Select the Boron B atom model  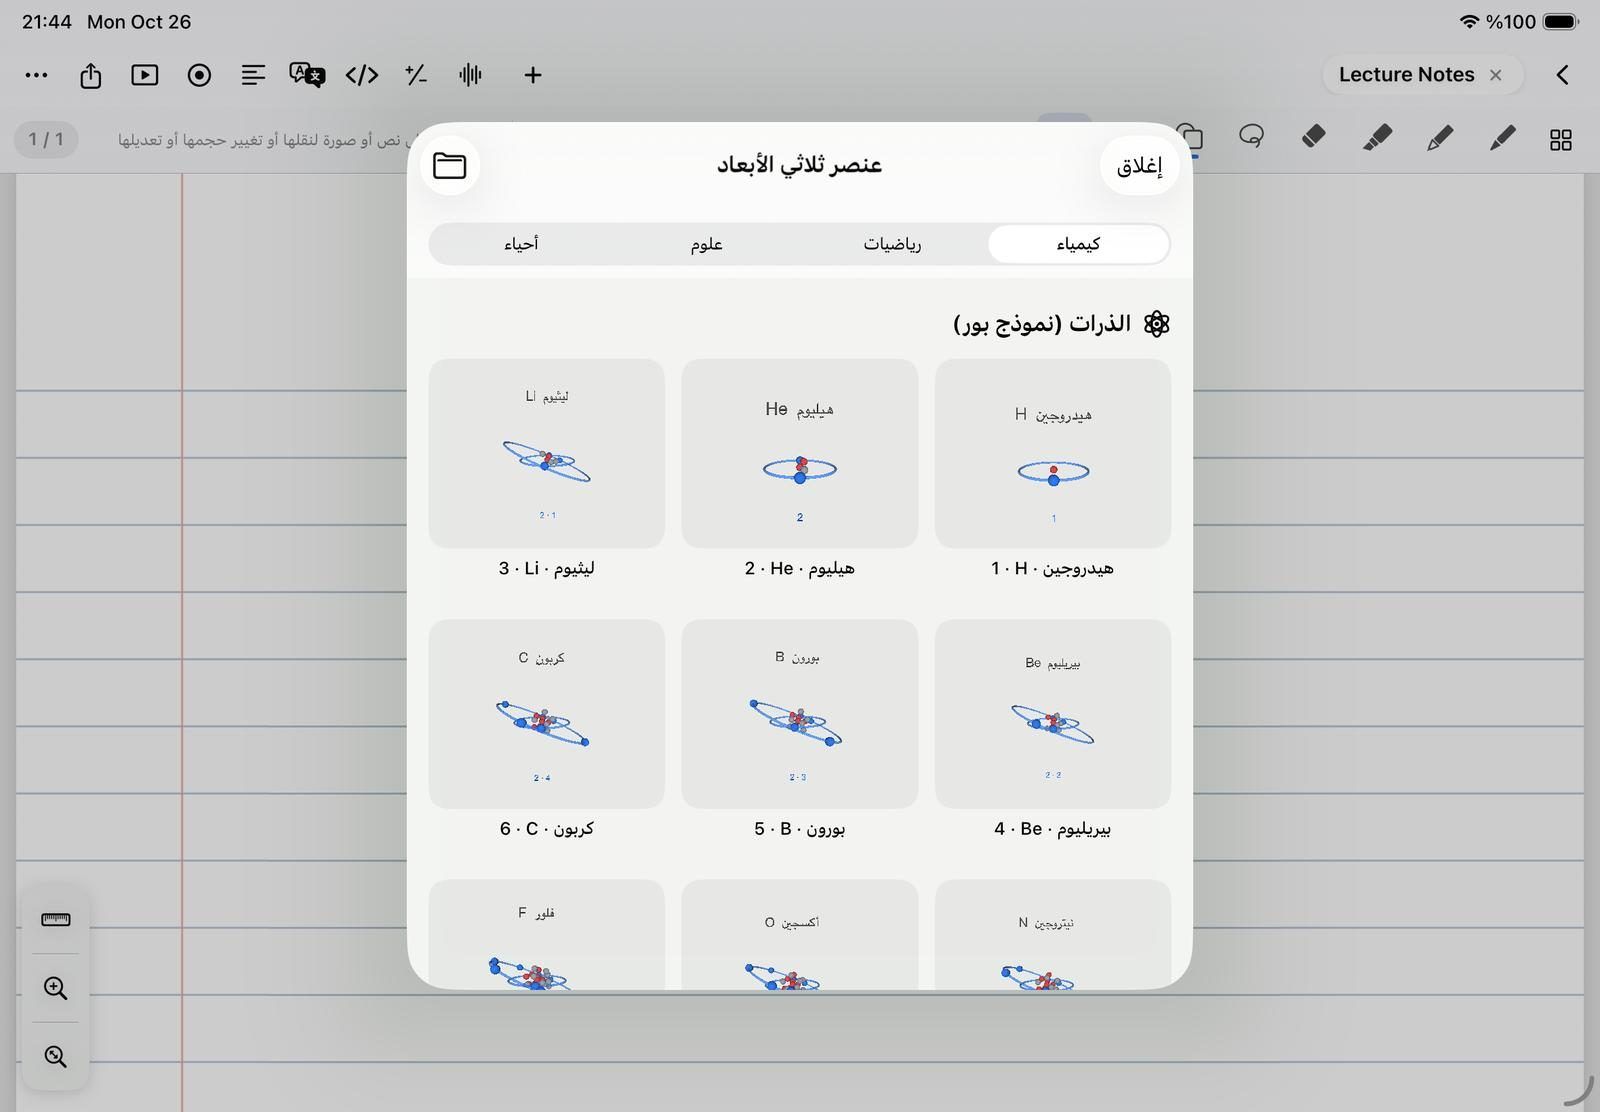(x=800, y=713)
